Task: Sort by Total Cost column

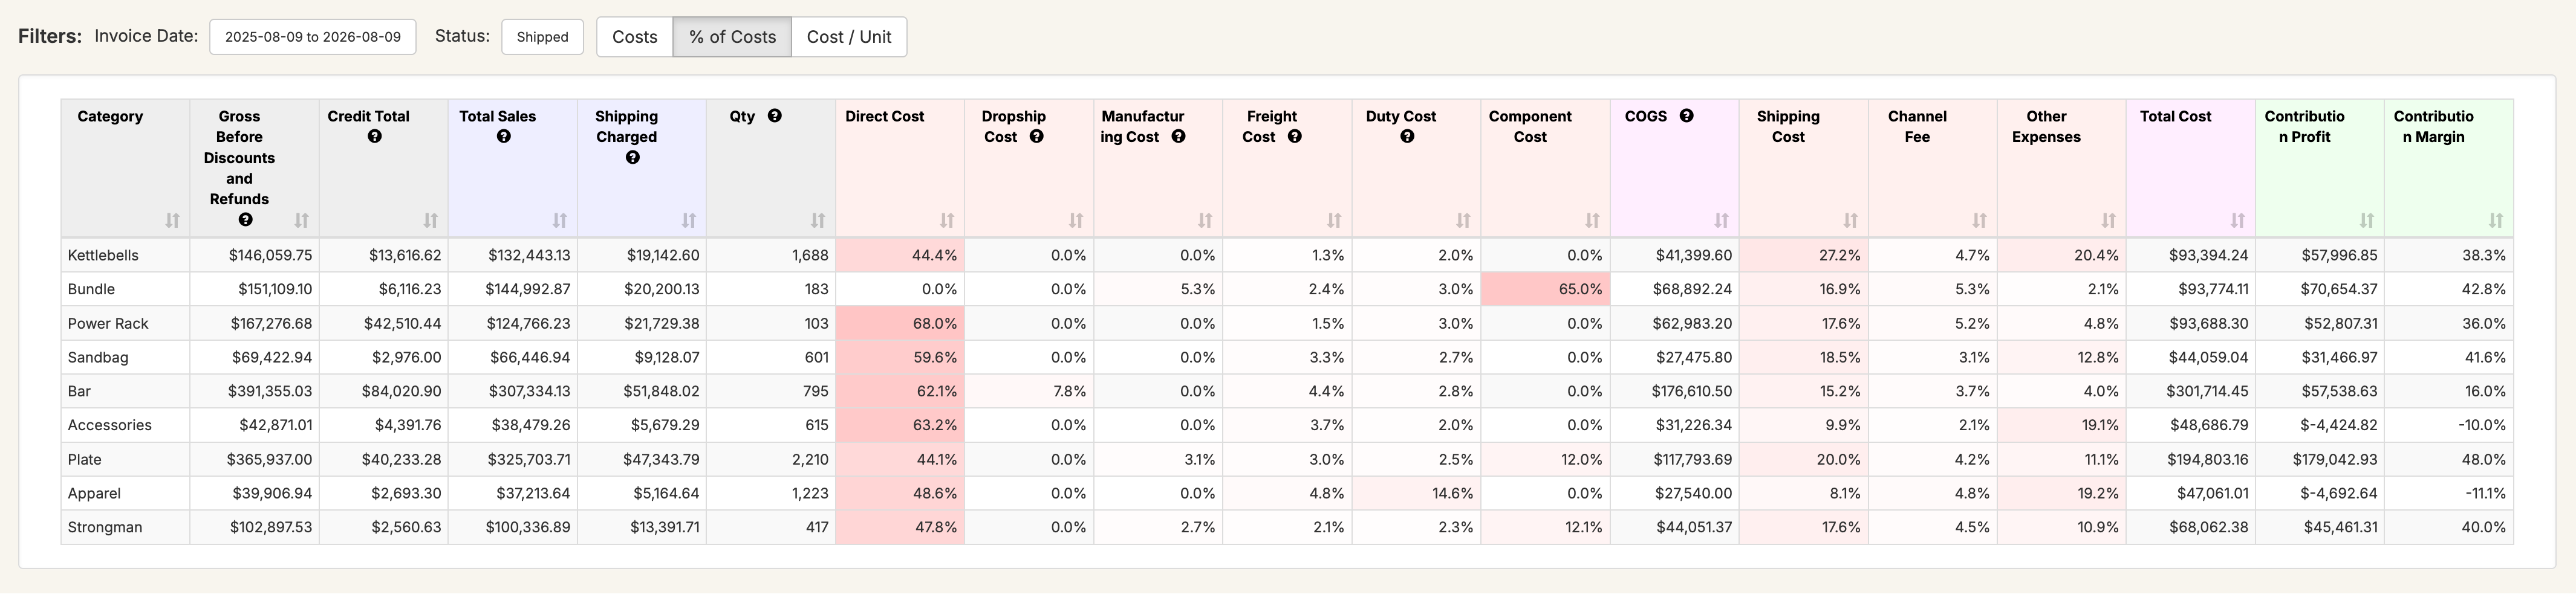Action: (x=2238, y=220)
